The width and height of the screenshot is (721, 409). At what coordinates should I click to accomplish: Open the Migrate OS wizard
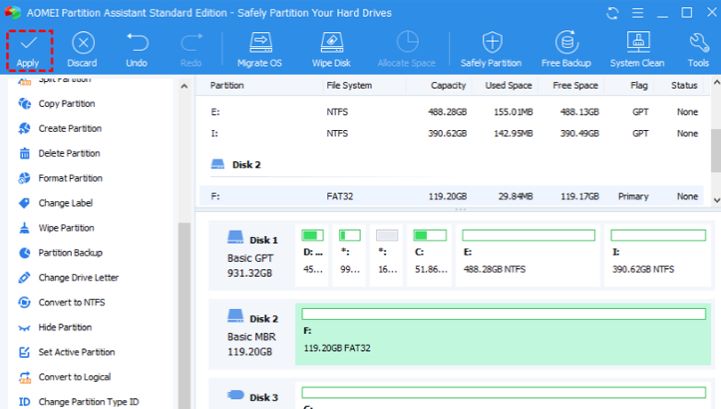pyautogui.click(x=260, y=50)
